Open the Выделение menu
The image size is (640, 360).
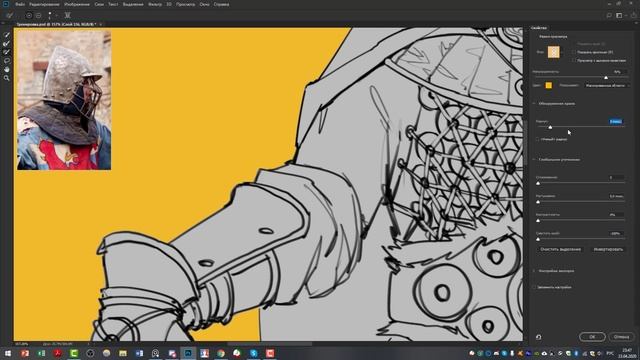[x=133, y=4]
